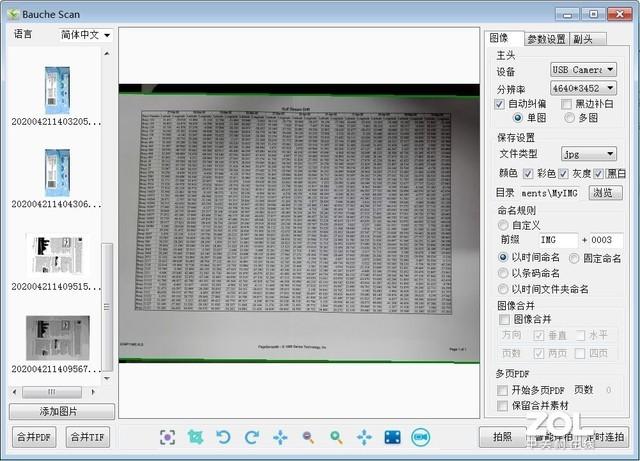Screen dimensions: 640x461
Task: Toggle the 彩色 color checkbox
Action: coord(528,174)
